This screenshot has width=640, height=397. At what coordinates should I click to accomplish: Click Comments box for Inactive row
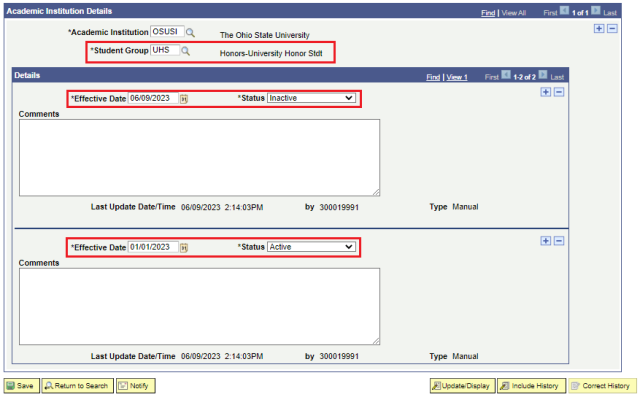(199, 157)
